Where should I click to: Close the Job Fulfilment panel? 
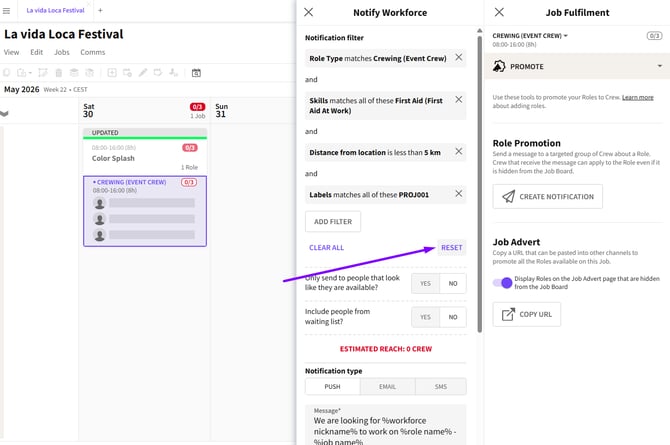tap(499, 12)
